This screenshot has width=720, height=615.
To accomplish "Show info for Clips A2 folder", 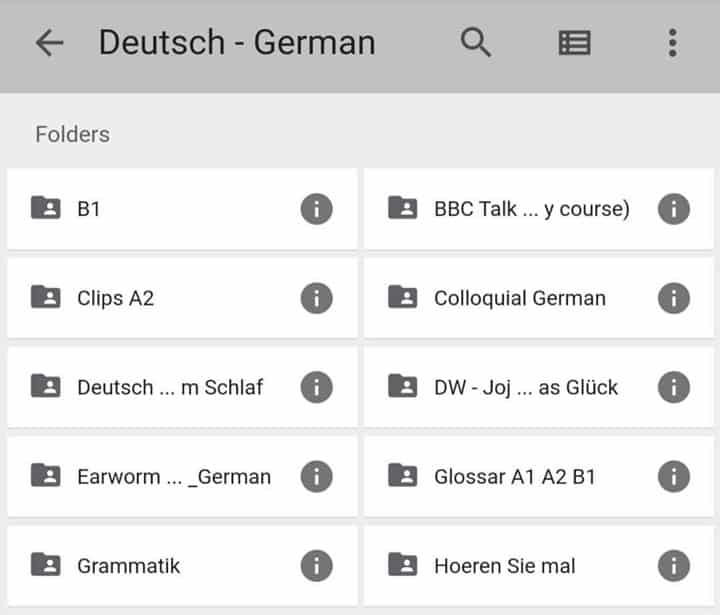I will (316, 298).
